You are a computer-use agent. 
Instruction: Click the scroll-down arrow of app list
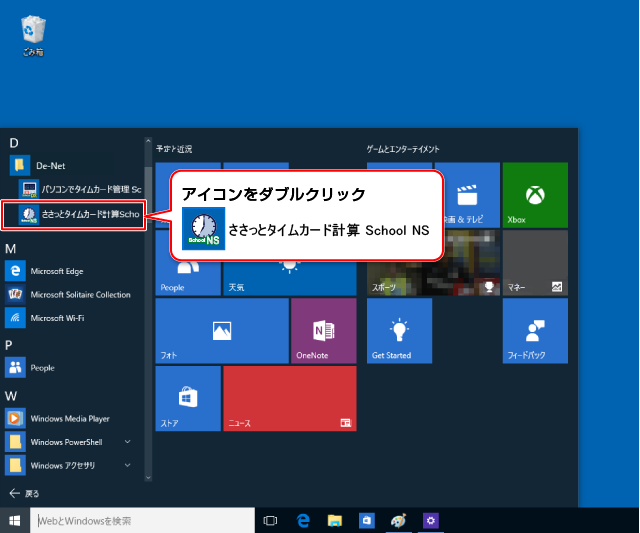(x=148, y=477)
